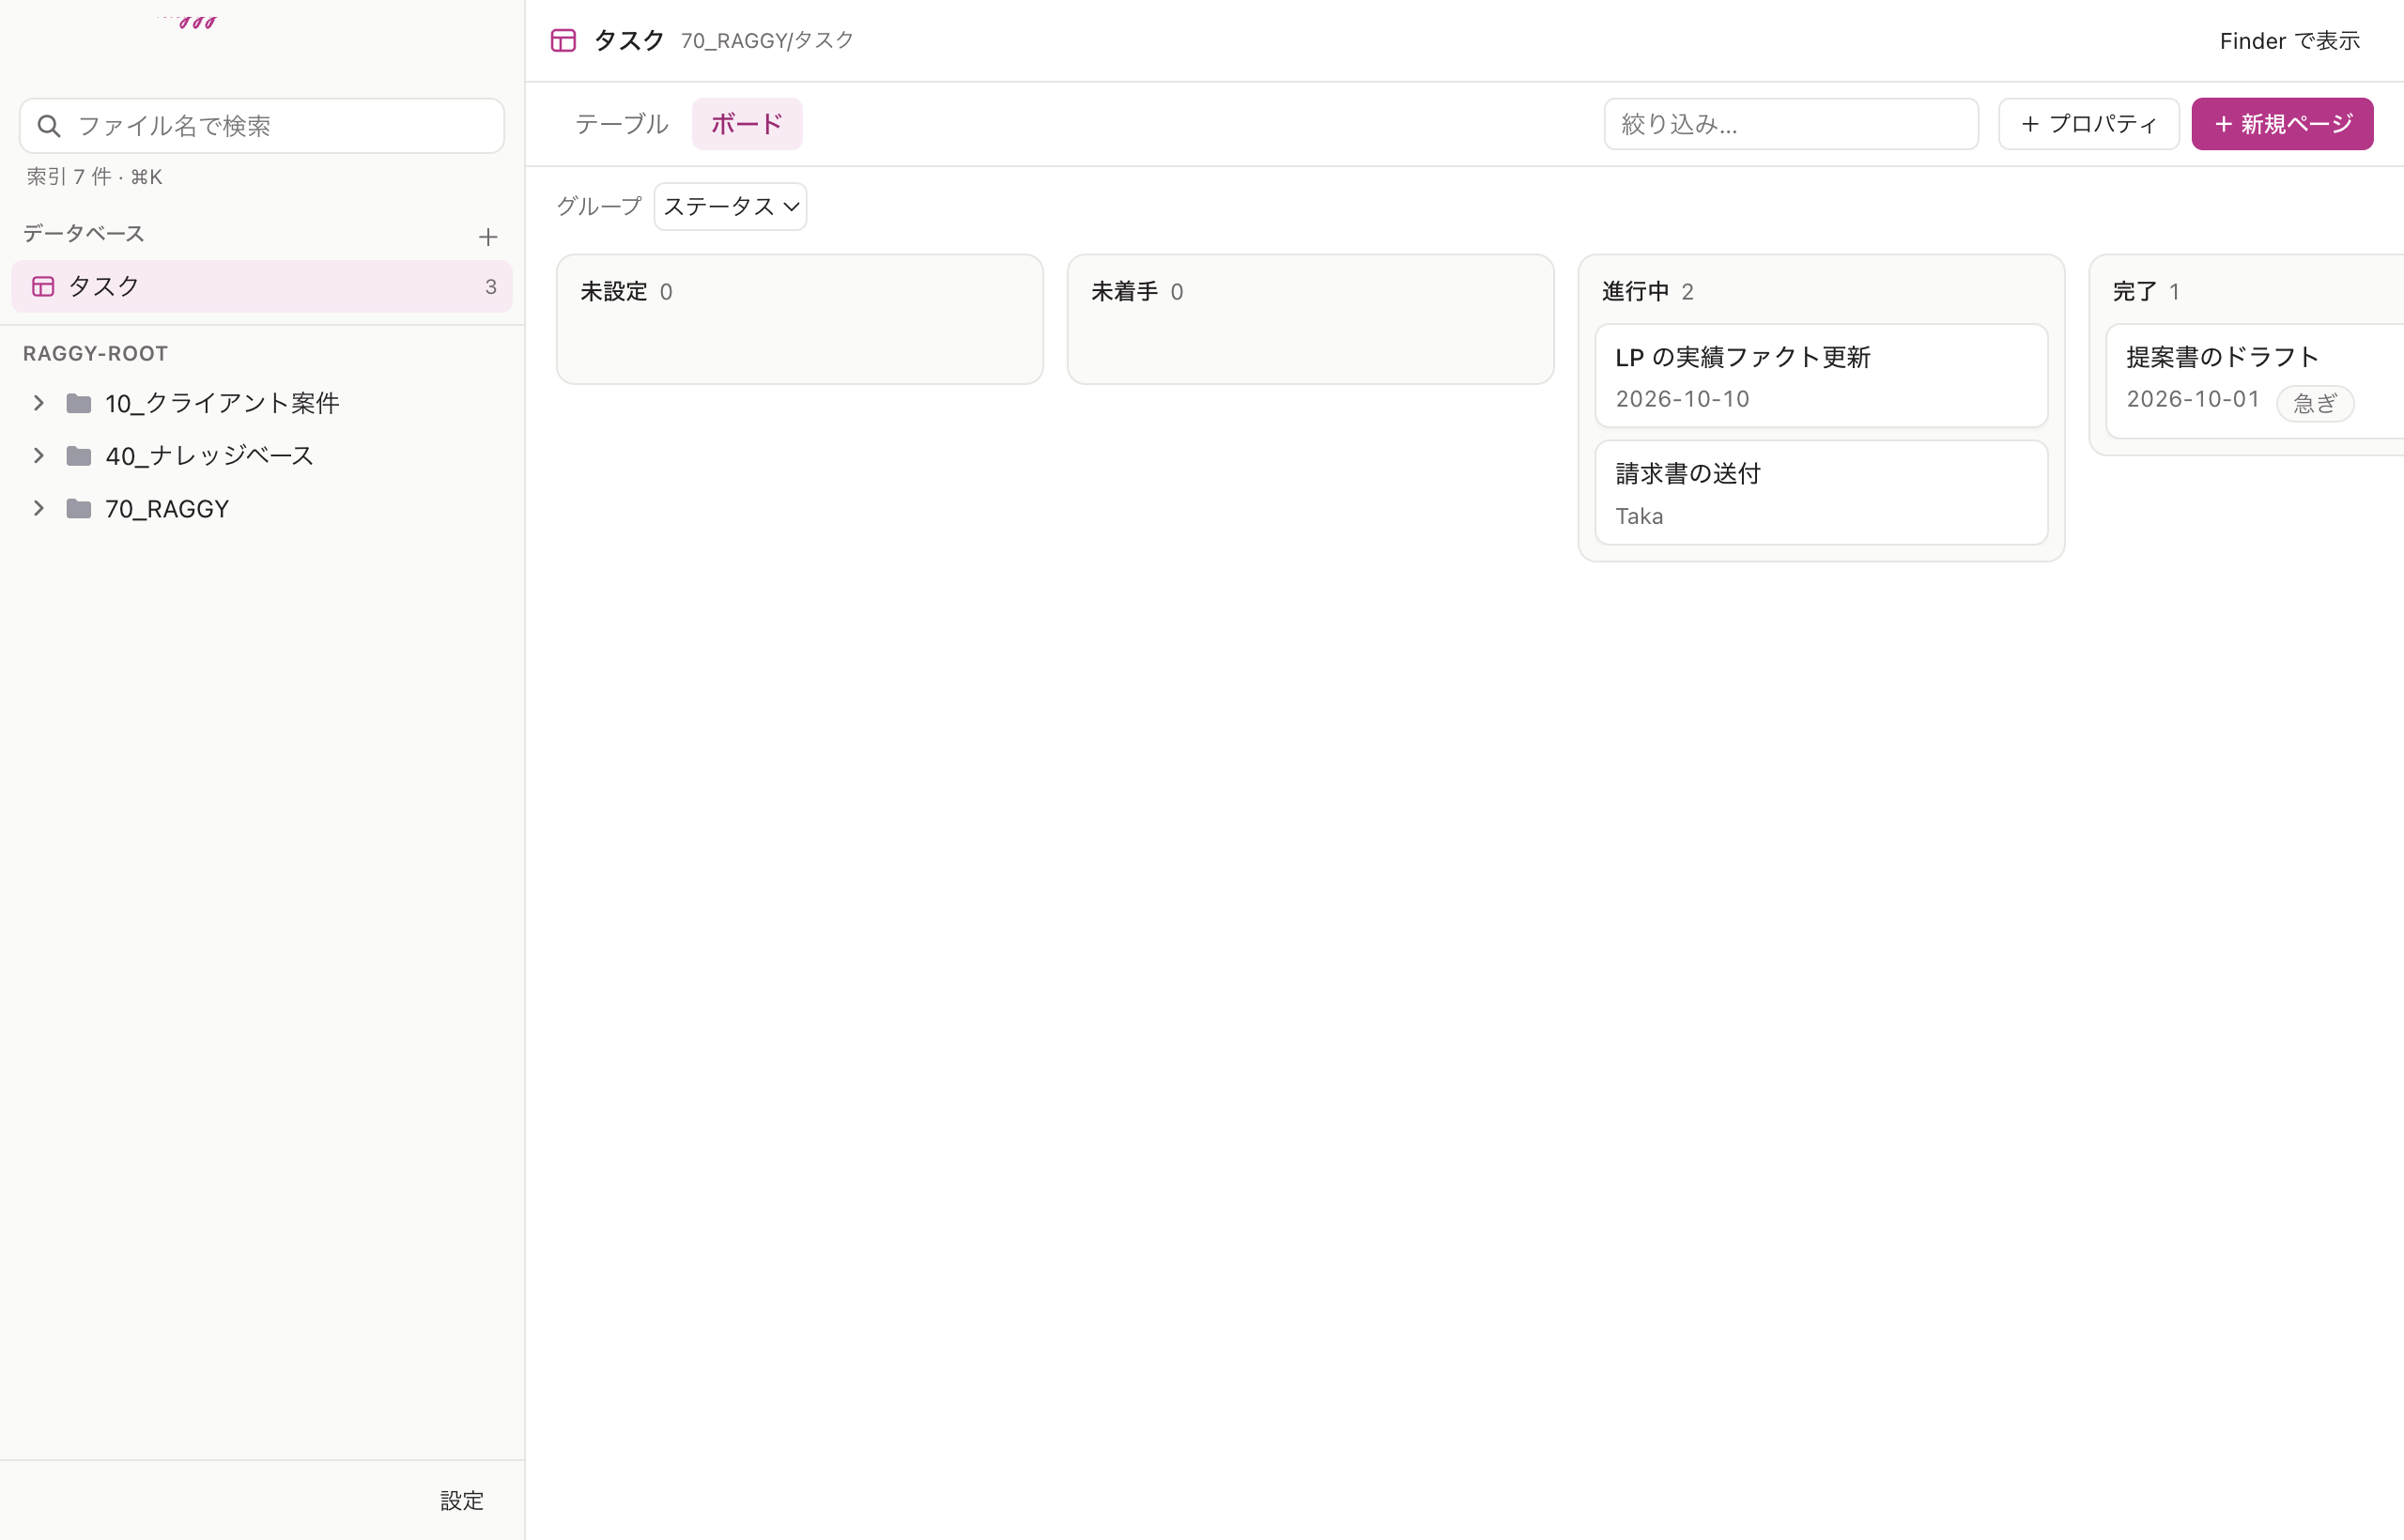This screenshot has height=1540, width=2404.
Task: Expand the 70_RAGGY folder chevron
Action: [38, 509]
